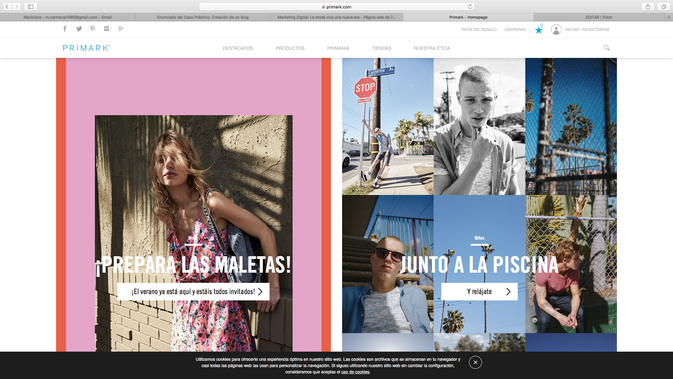Open the NUESTRA ÉTICA menu
Screen dimensions: 673x379
[x=432, y=48]
